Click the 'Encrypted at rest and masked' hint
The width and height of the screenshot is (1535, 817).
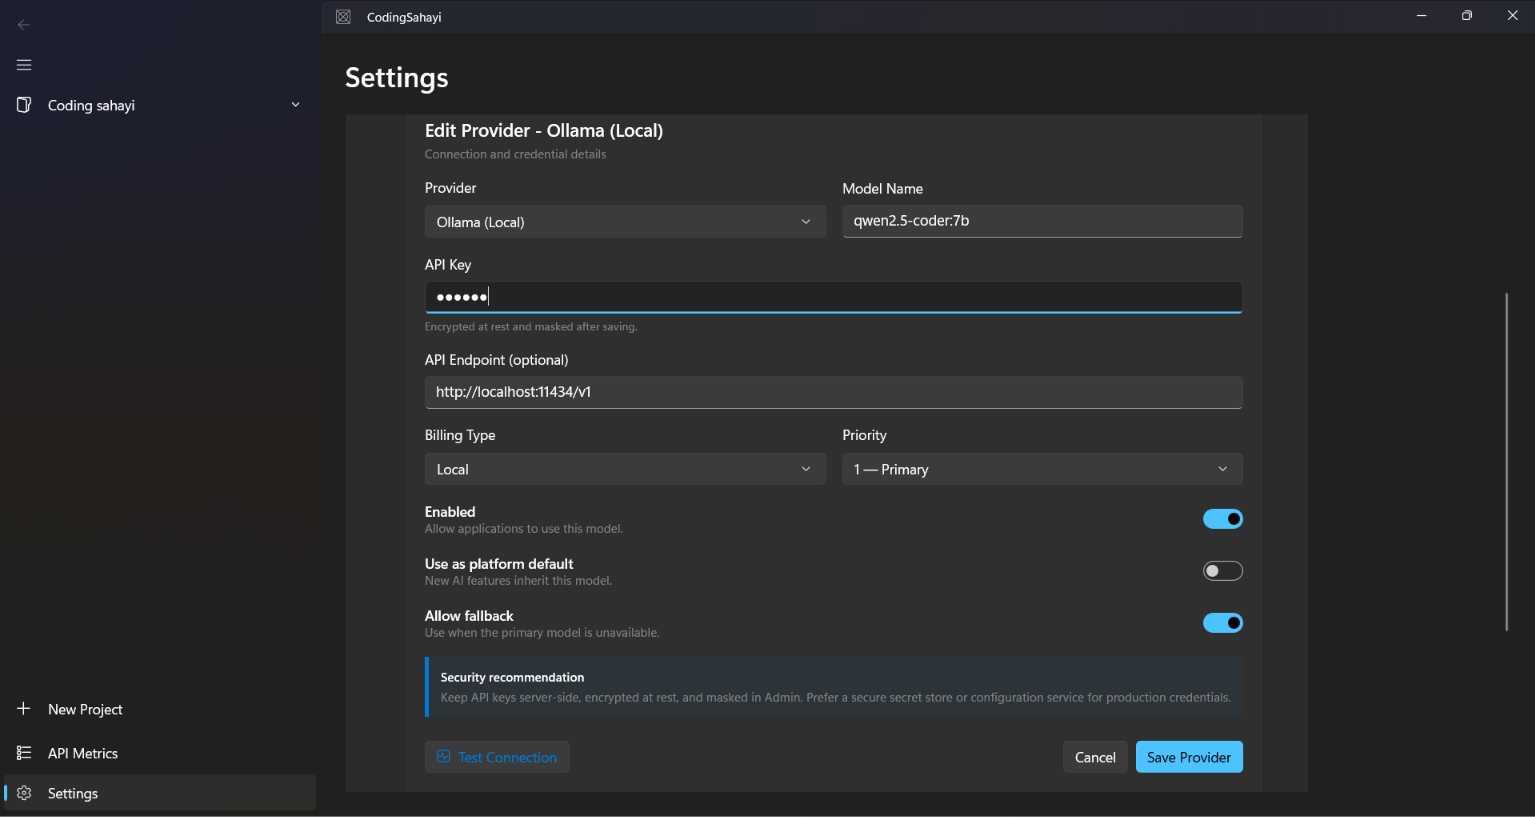click(531, 327)
